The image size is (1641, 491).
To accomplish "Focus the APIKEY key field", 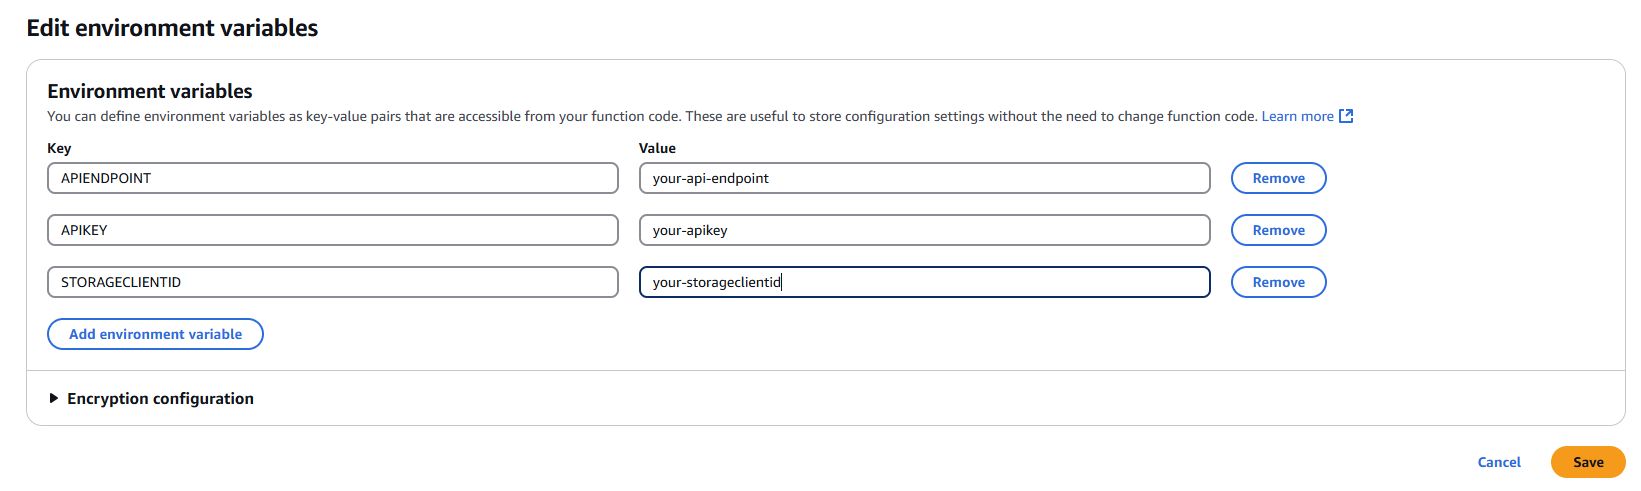I will pos(333,230).
